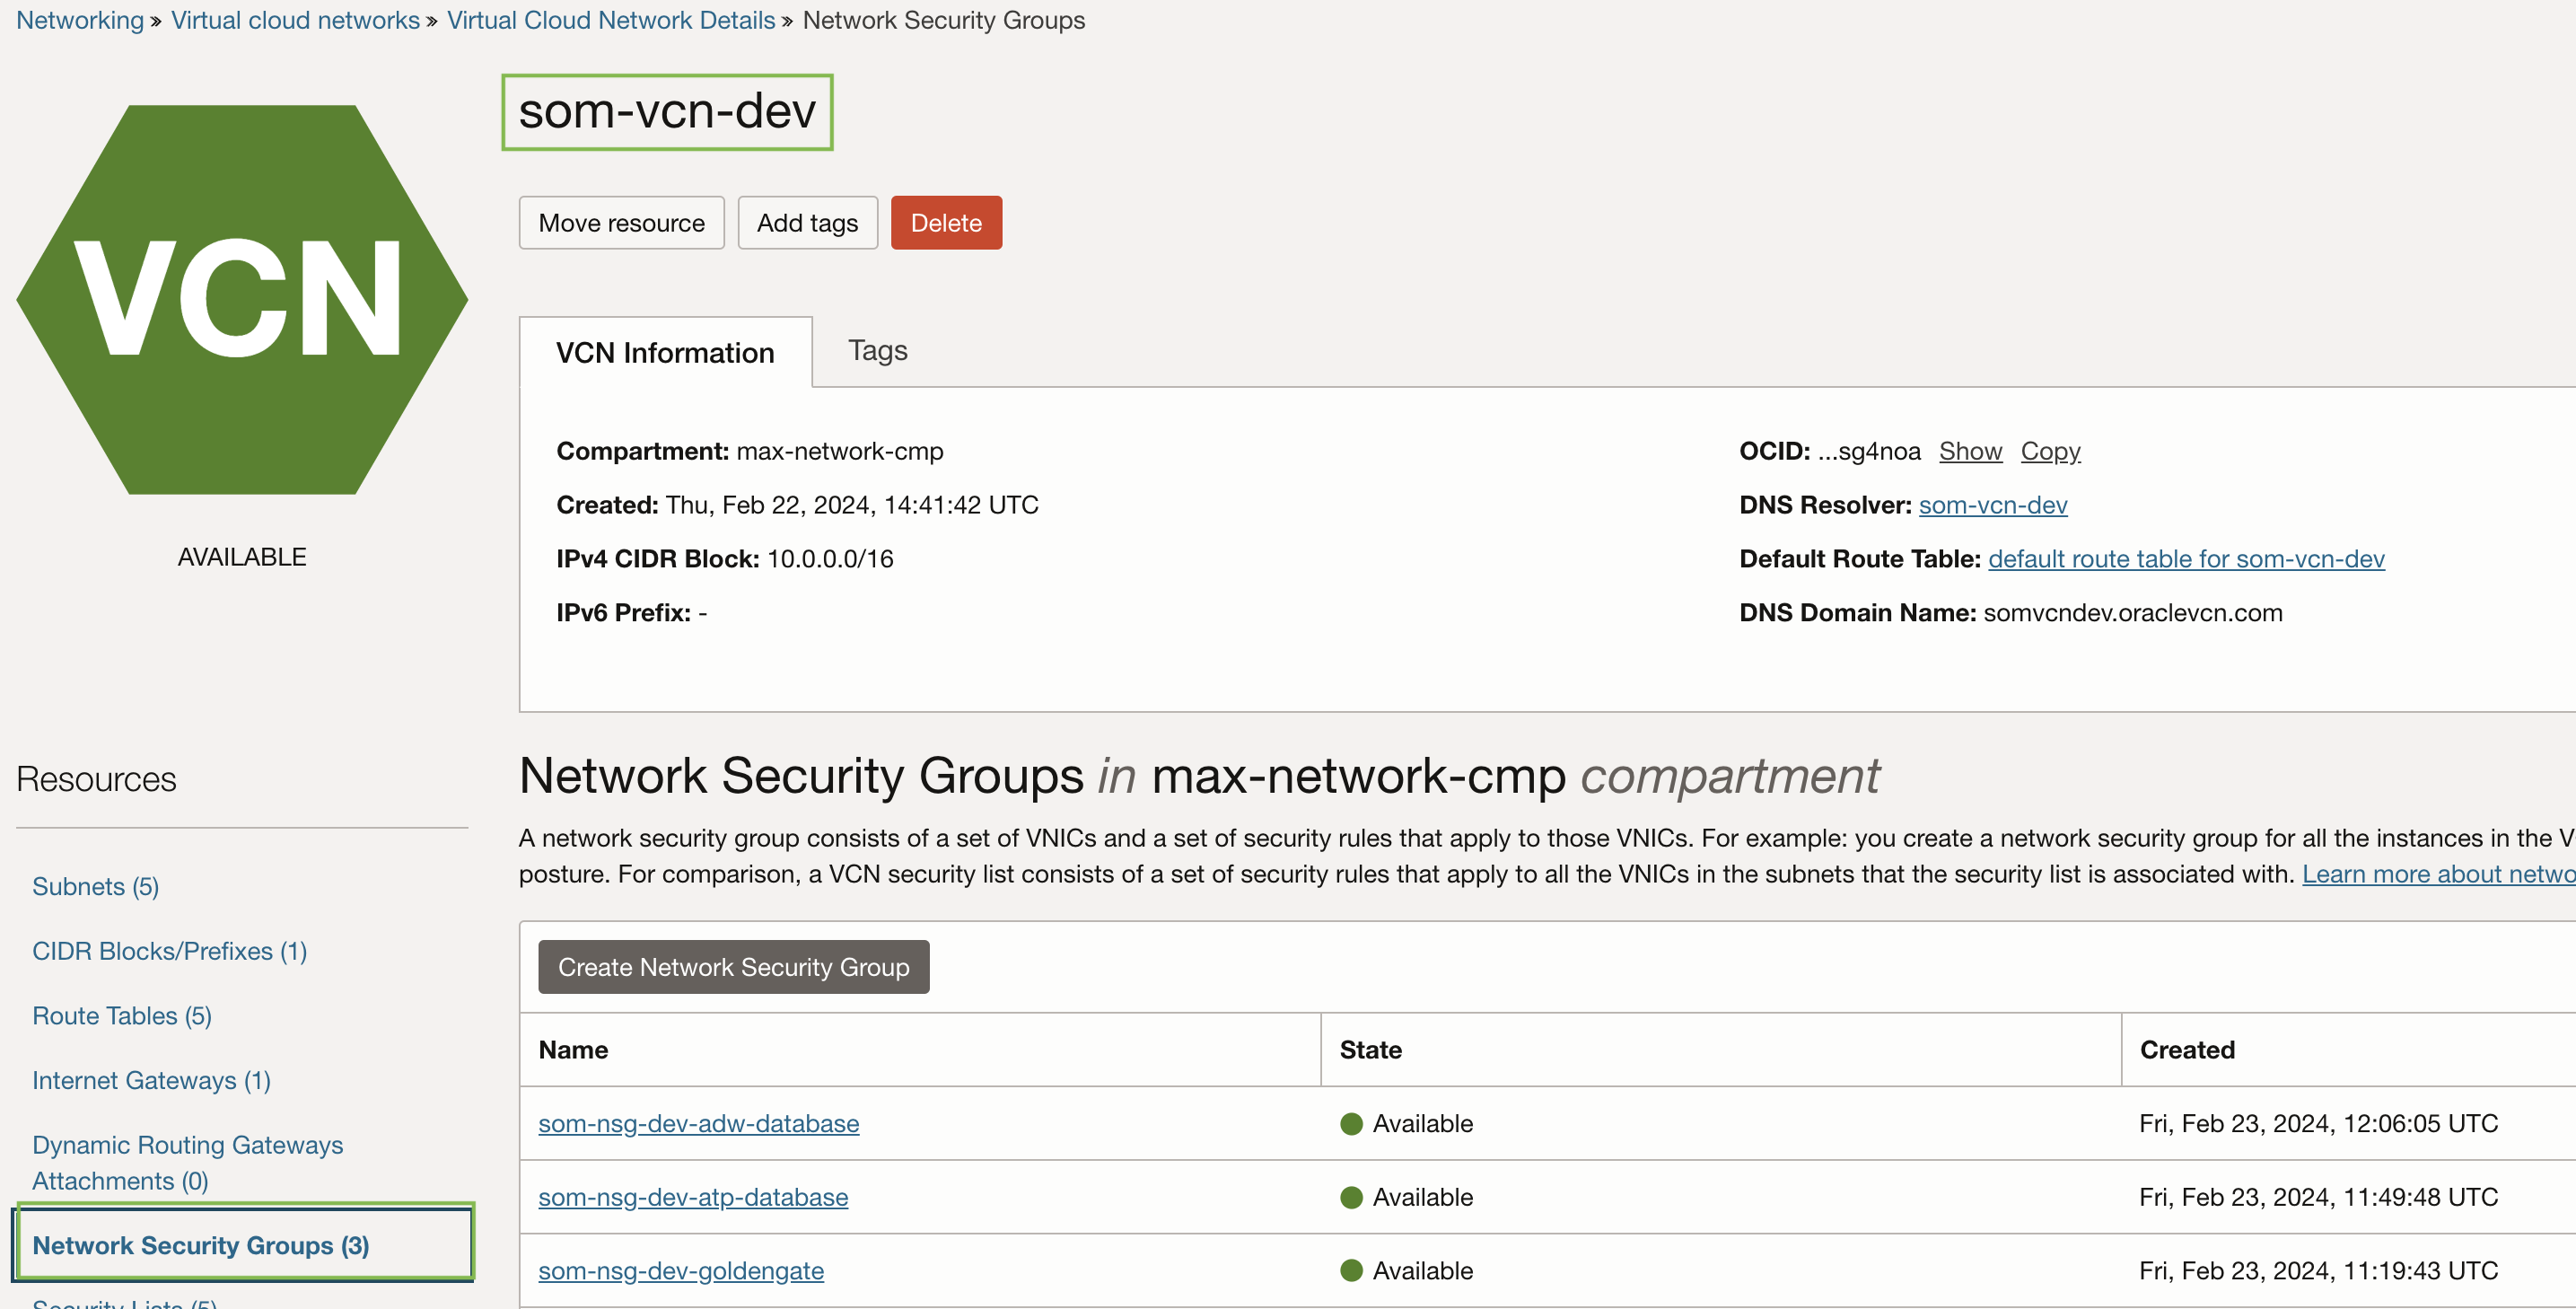Select Internet Gateways in Resources panel

[151, 1080]
